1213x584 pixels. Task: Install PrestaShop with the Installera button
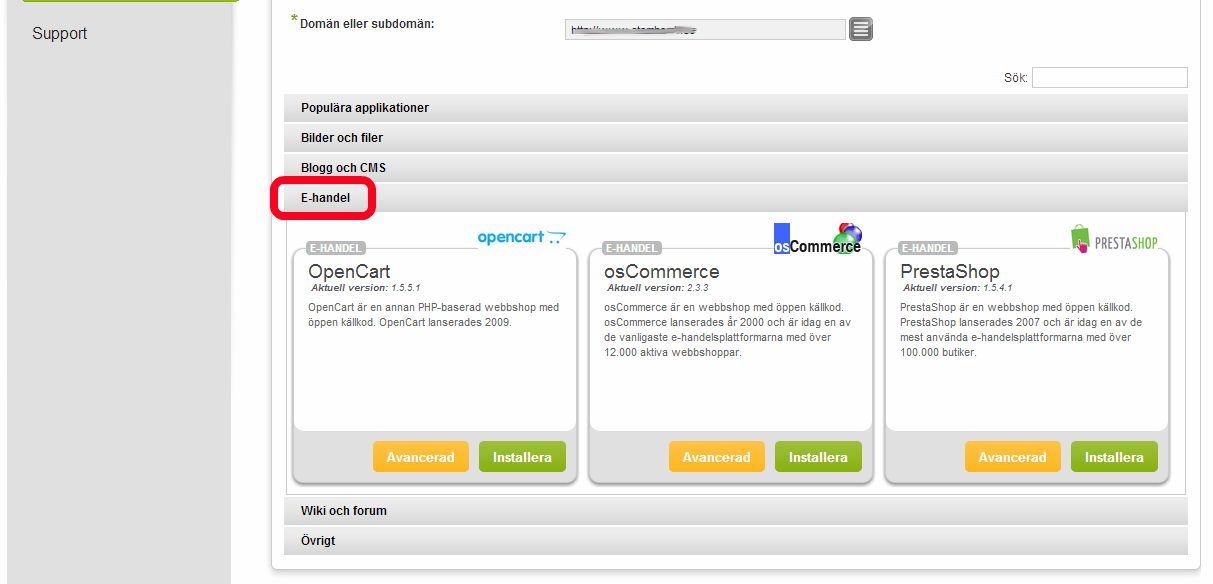pos(1114,457)
